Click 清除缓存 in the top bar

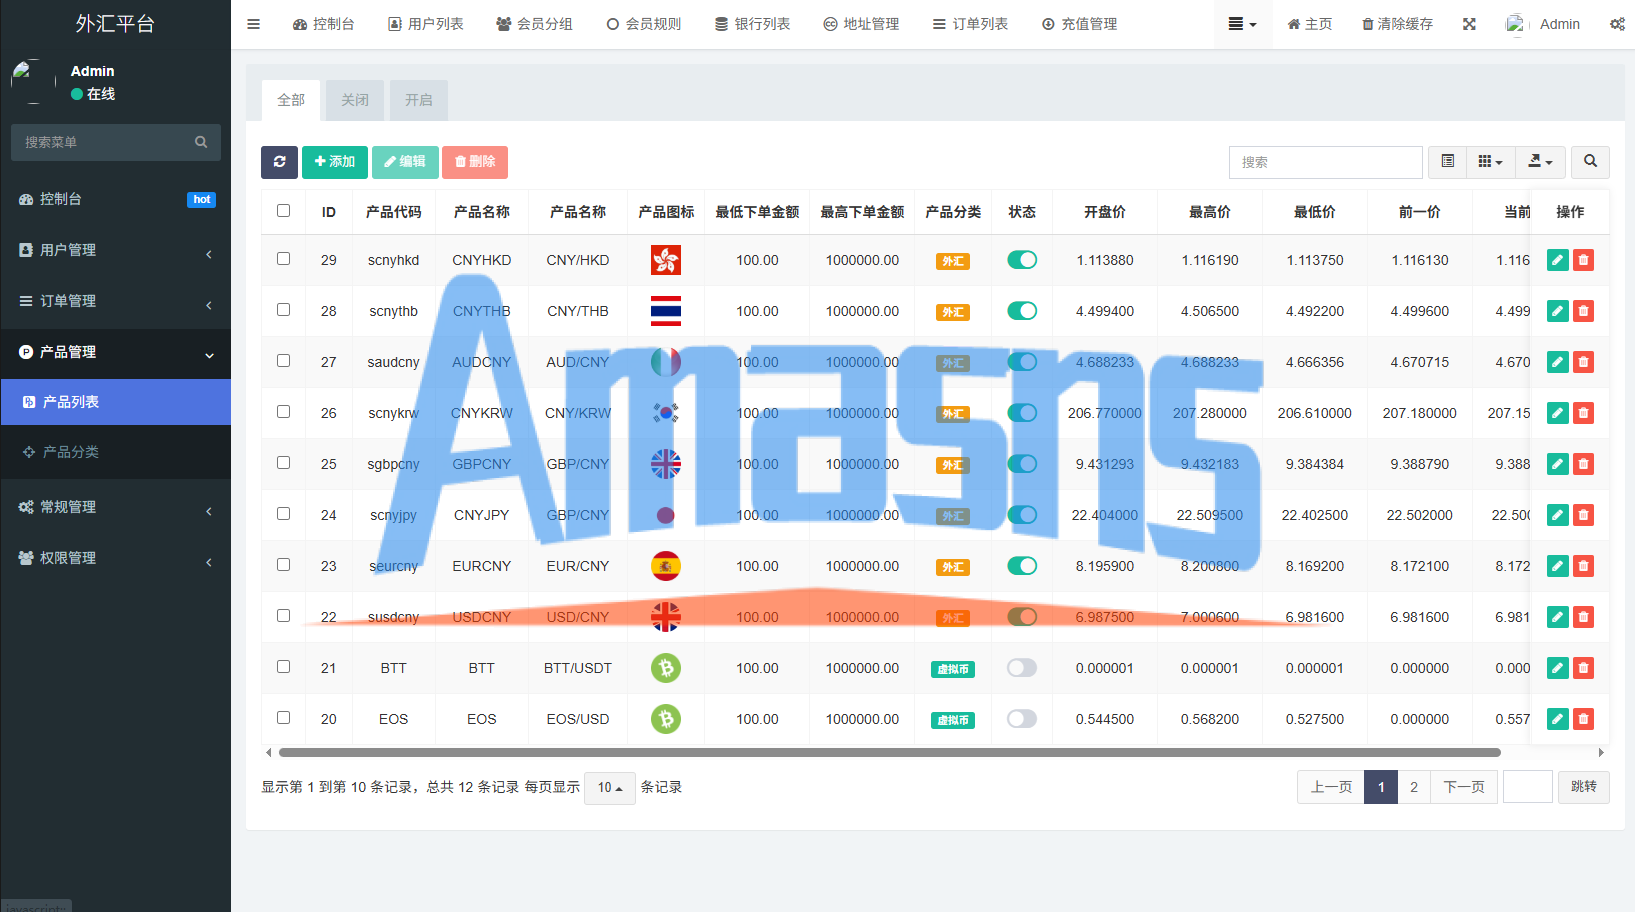(1397, 24)
